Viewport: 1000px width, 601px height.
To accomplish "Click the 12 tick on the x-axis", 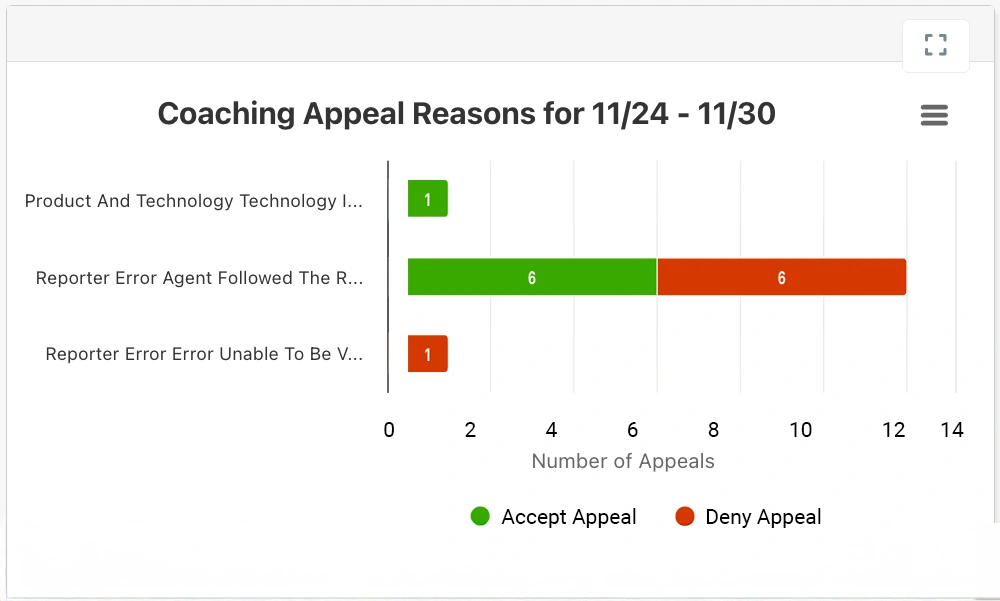I will 894,430.
